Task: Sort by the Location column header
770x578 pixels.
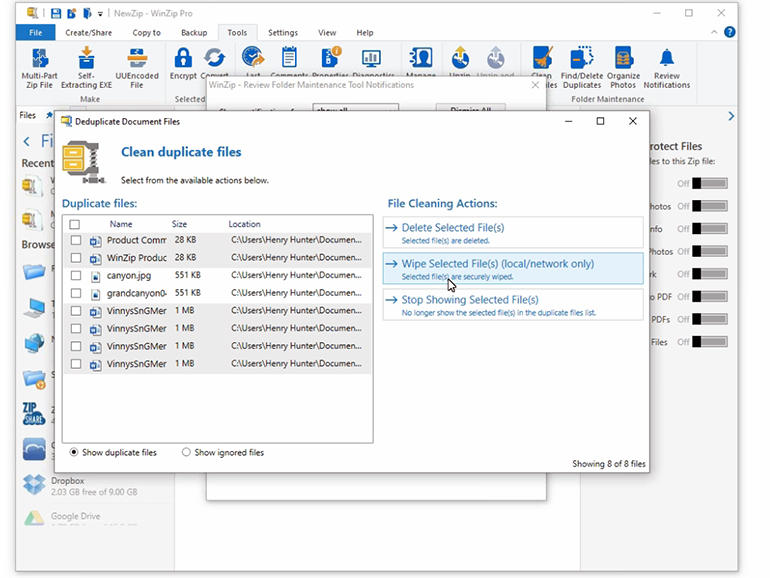Action: (244, 224)
